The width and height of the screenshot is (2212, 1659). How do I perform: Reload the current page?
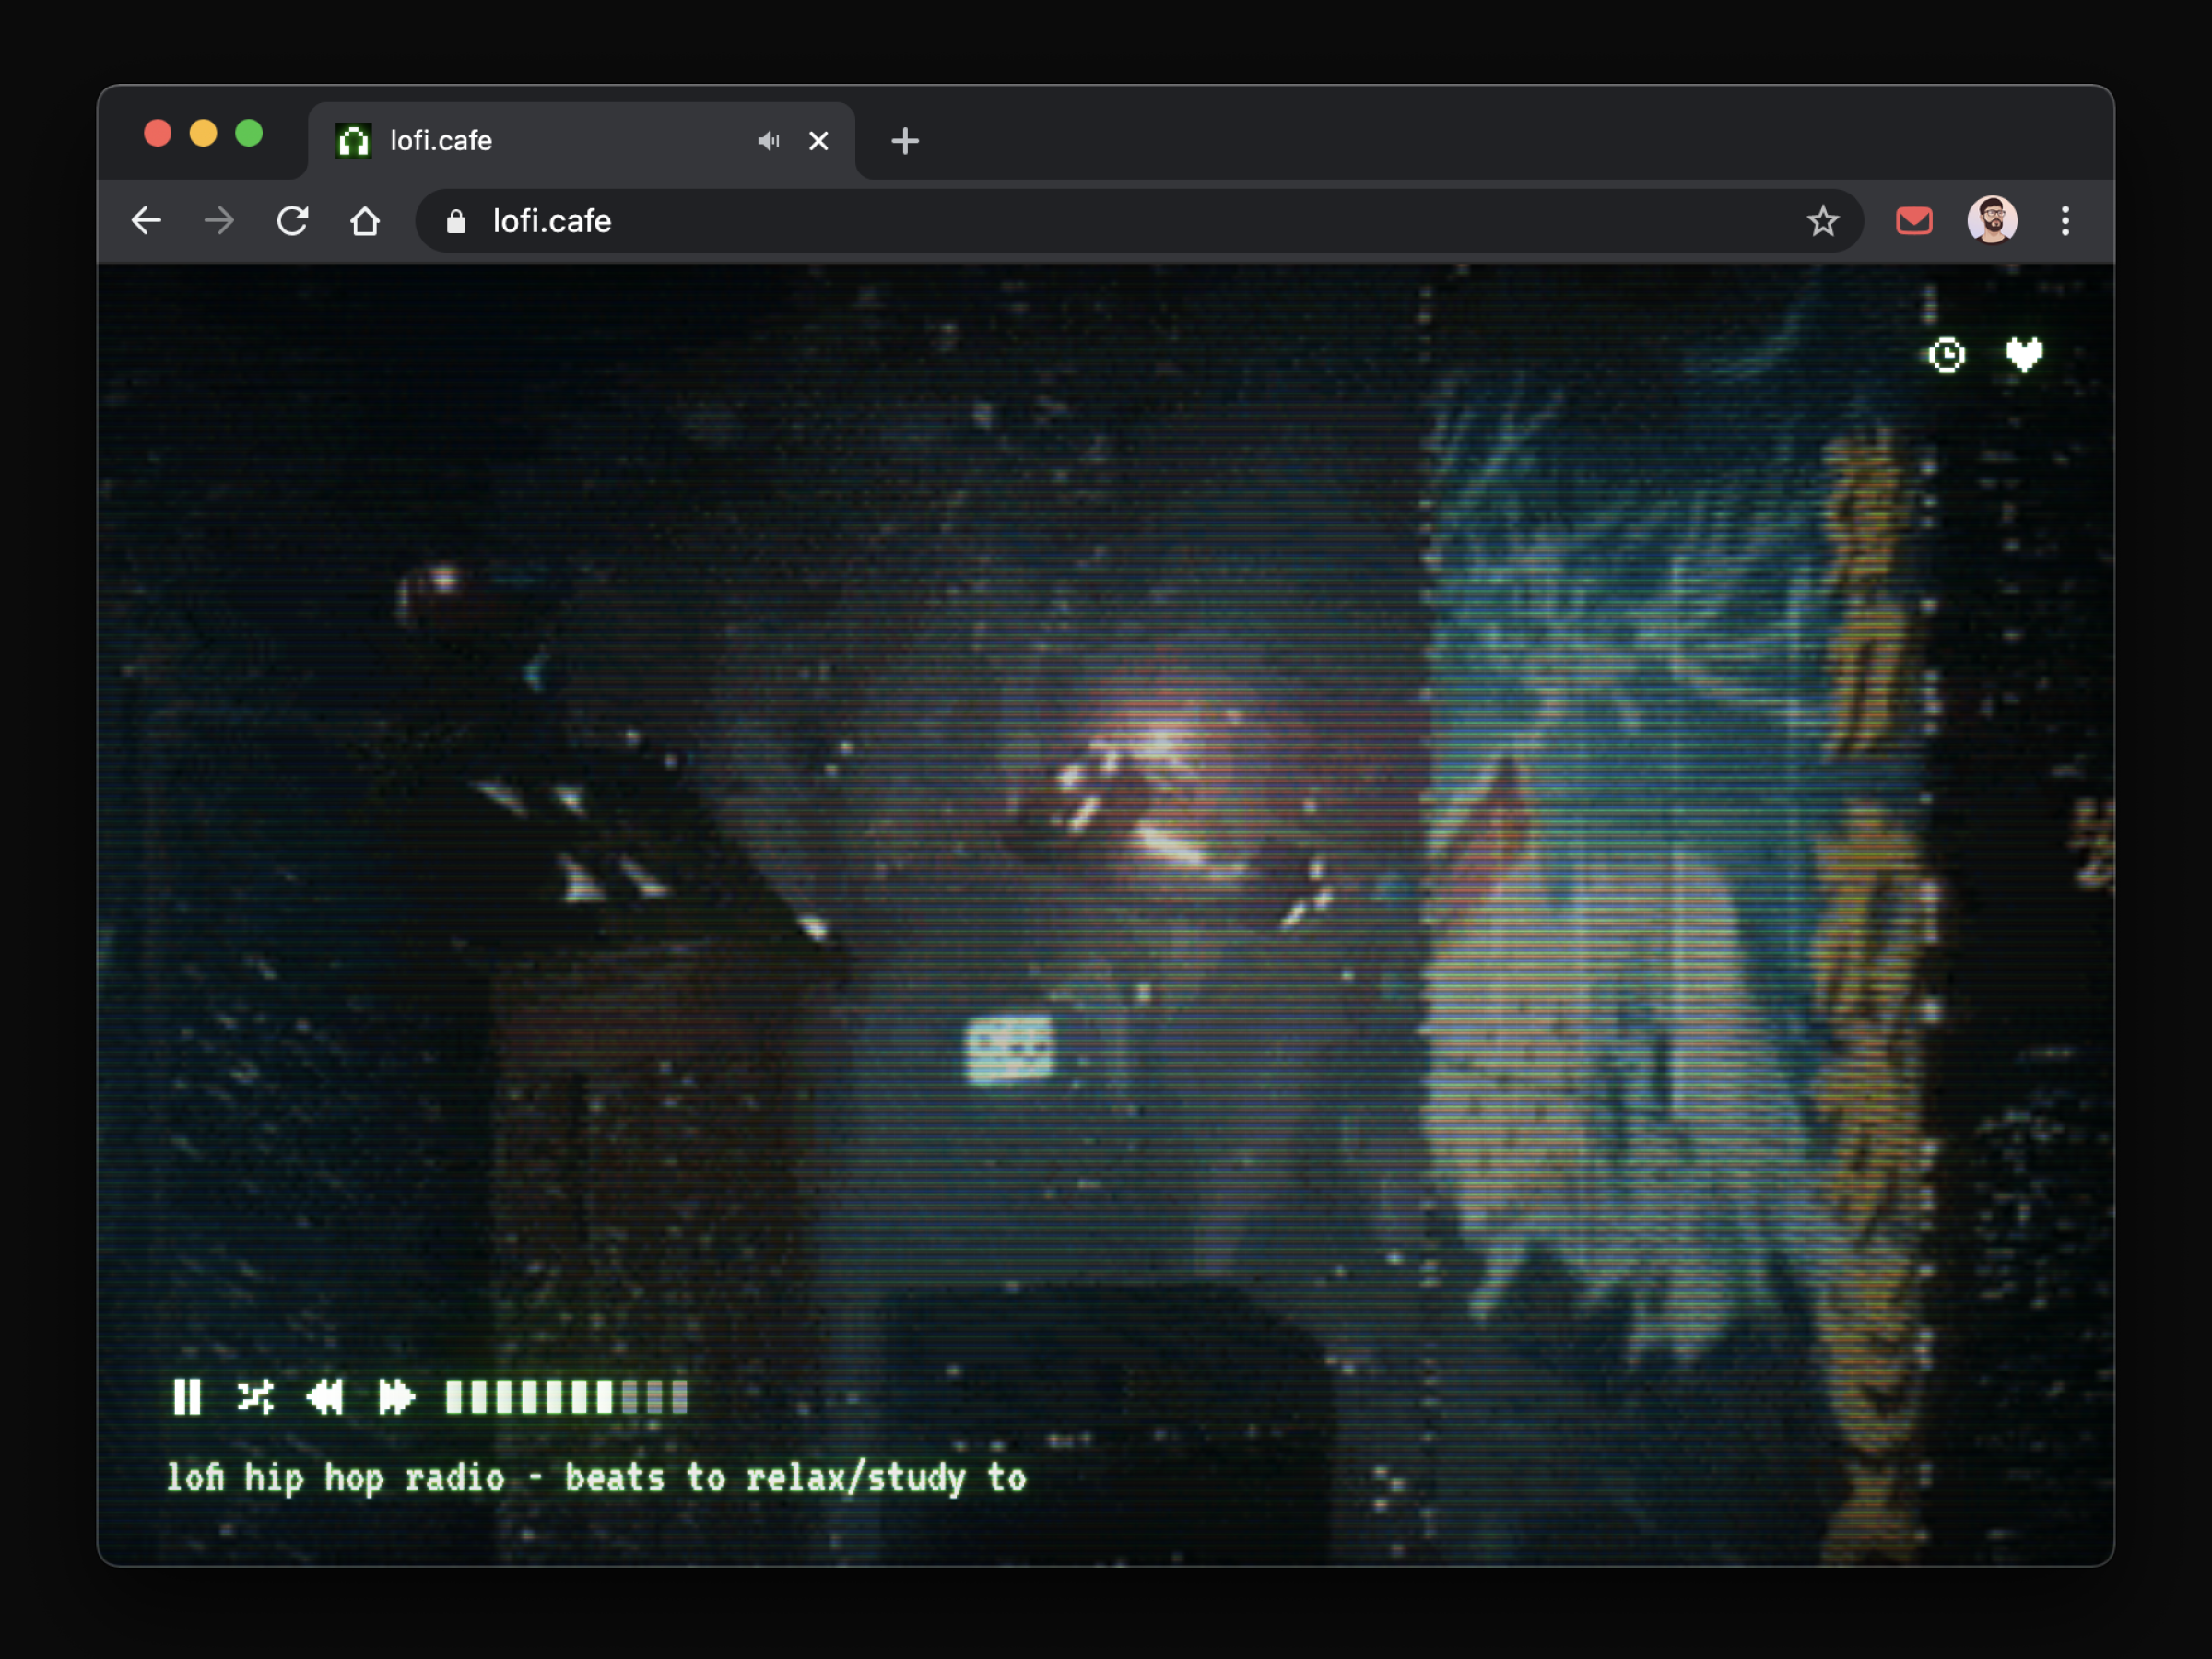(292, 221)
